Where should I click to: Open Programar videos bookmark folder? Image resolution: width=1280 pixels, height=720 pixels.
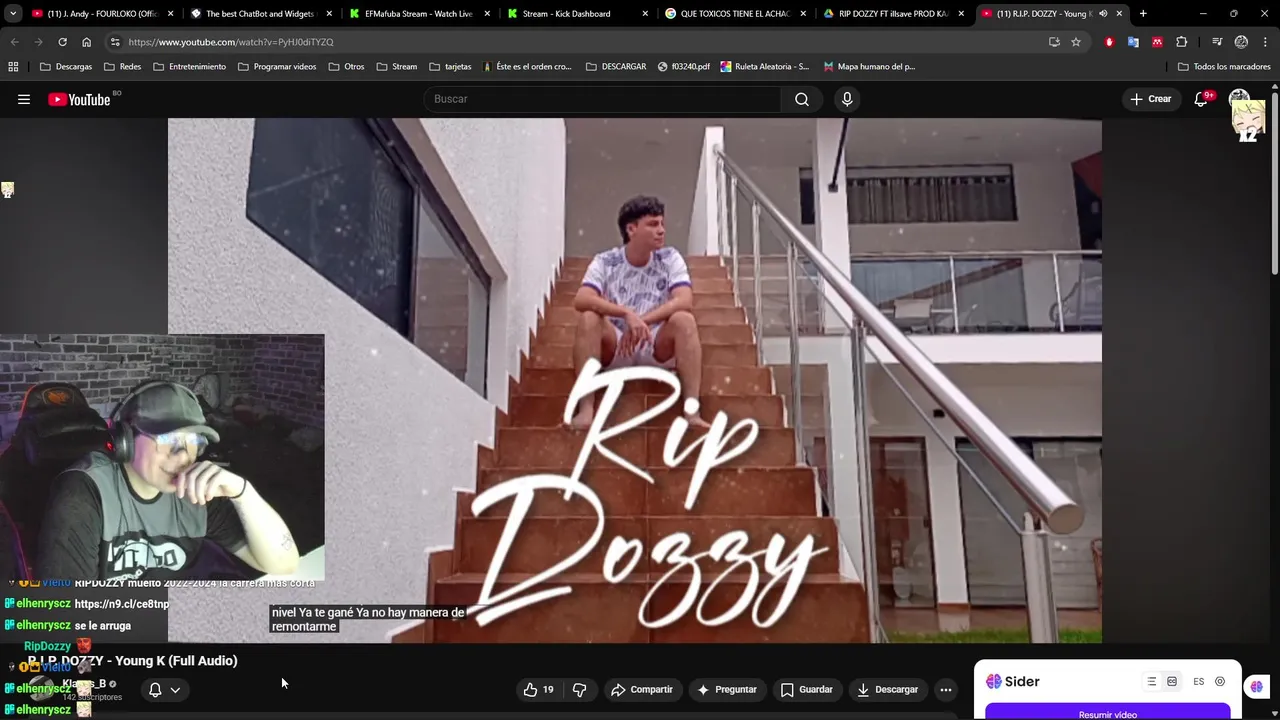(x=277, y=67)
